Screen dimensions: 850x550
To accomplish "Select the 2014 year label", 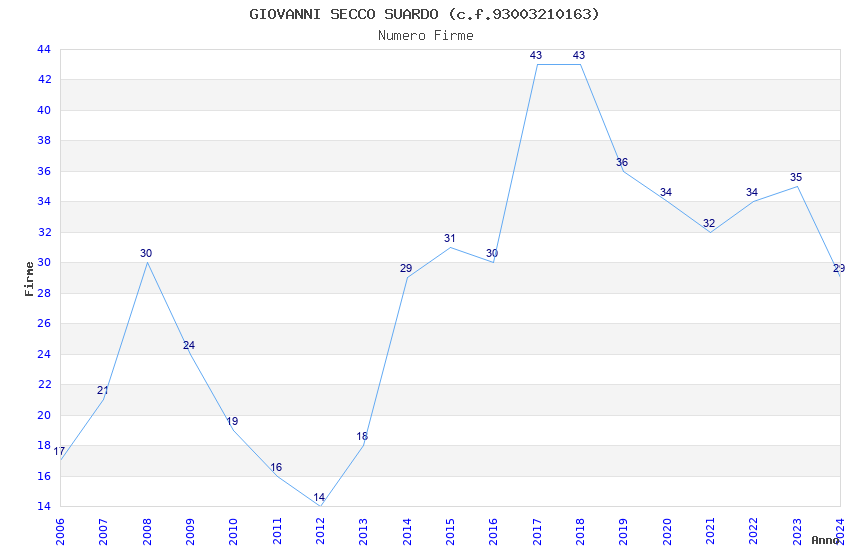I will [407, 531].
